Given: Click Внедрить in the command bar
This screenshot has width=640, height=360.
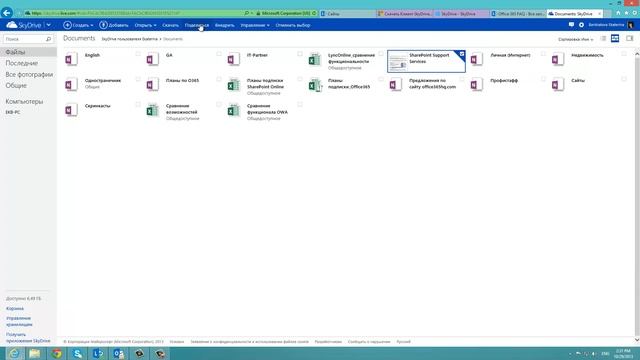Looking at the screenshot, I should pos(224,25).
